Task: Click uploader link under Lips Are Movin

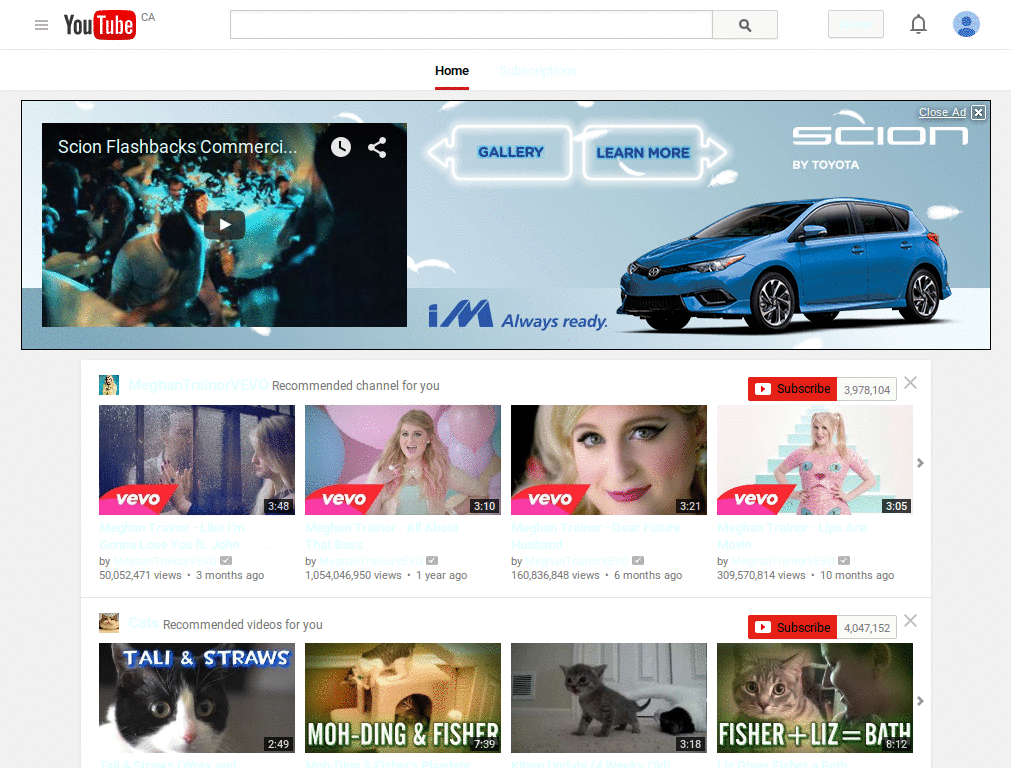Action: 783,561
